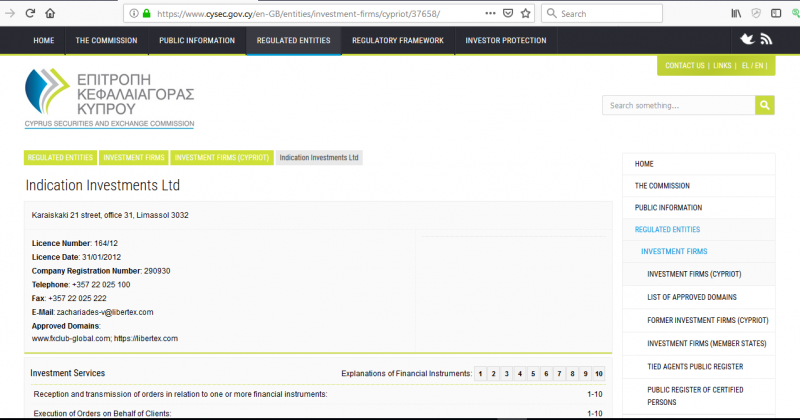Screen dimensions: 800x420
Task: Click the browser Search box
Action: click(x=602, y=14)
